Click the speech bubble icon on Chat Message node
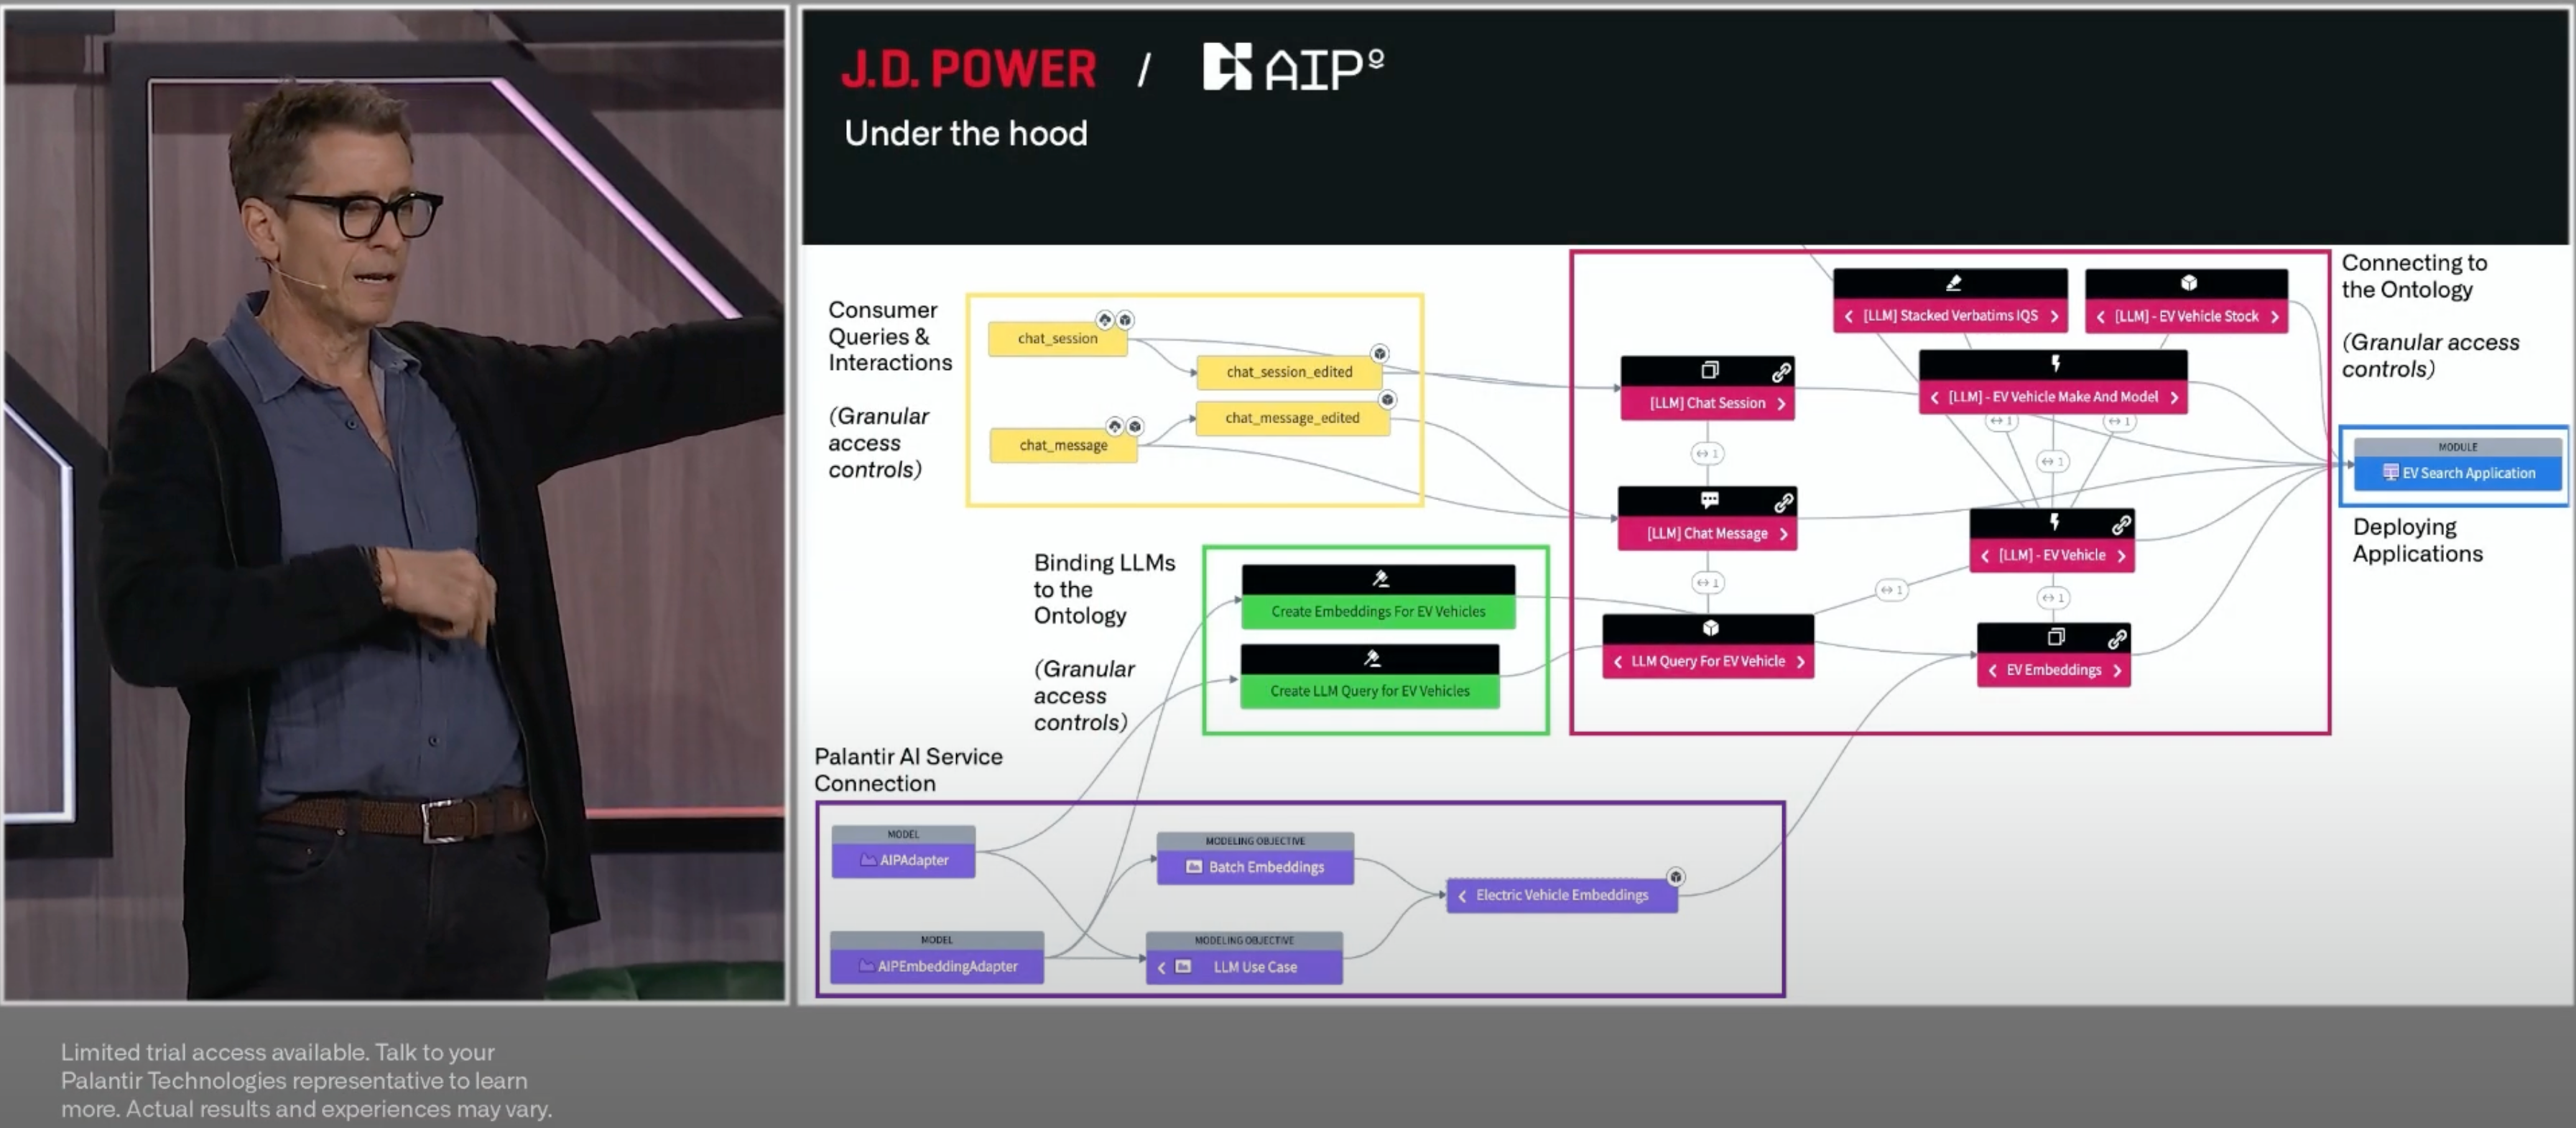The width and height of the screenshot is (2576, 1128). pos(1710,500)
